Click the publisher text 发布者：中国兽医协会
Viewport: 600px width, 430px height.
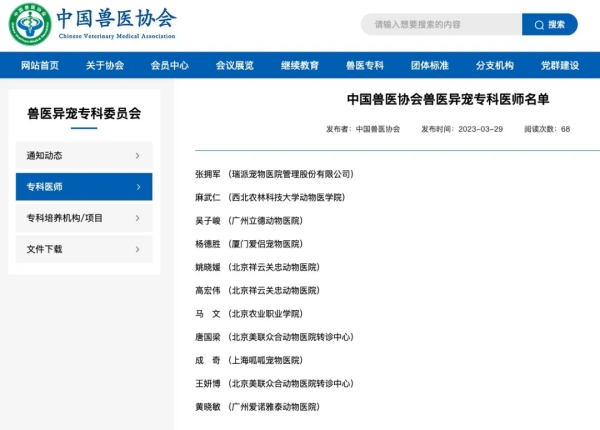point(363,129)
